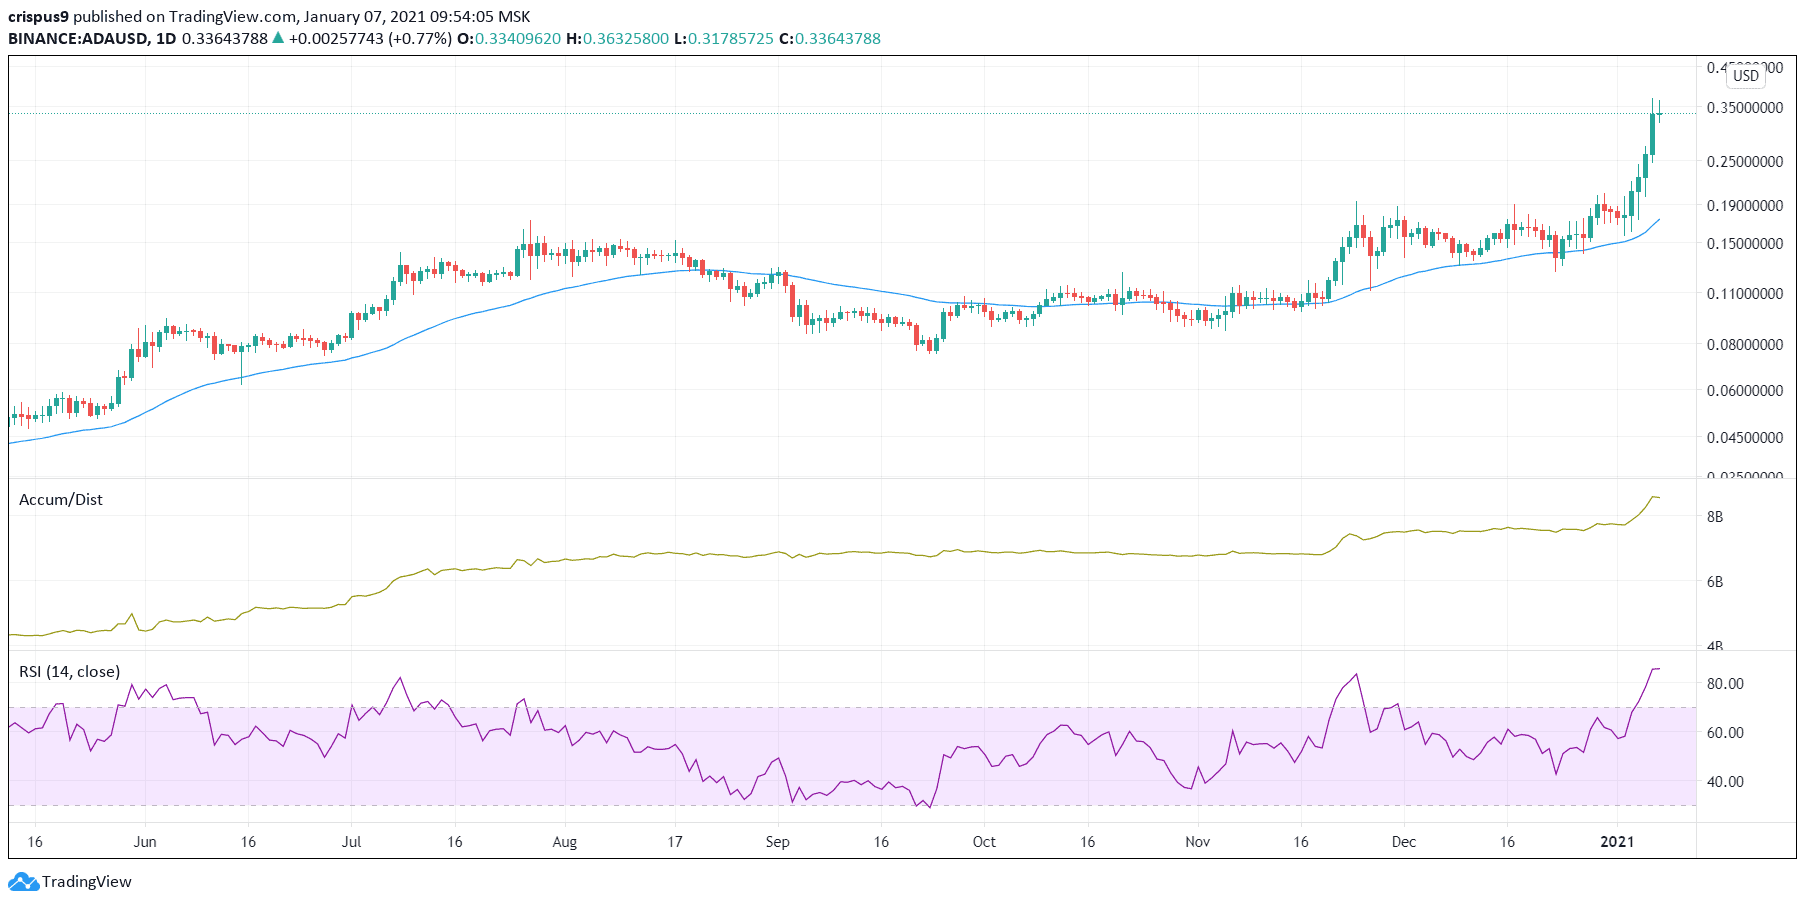
Task: Click the high value 0.36325800
Action: pyautogui.click(x=626, y=39)
